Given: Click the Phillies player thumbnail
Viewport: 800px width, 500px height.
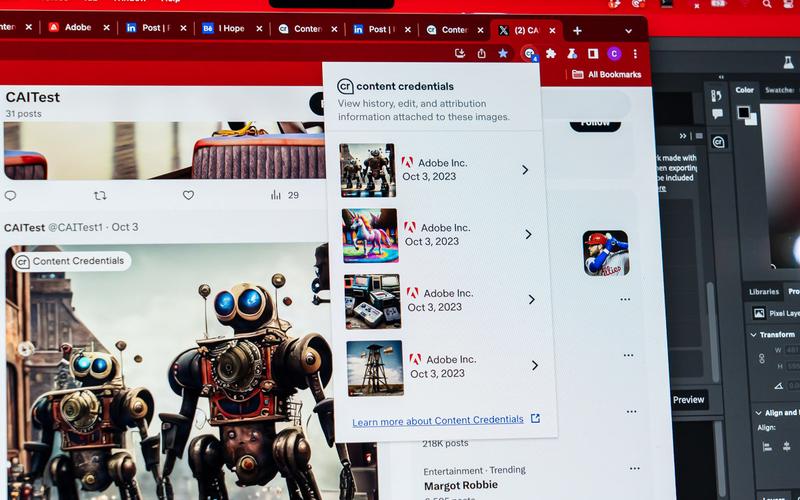Looking at the screenshot, I should [x=606, y=254].
